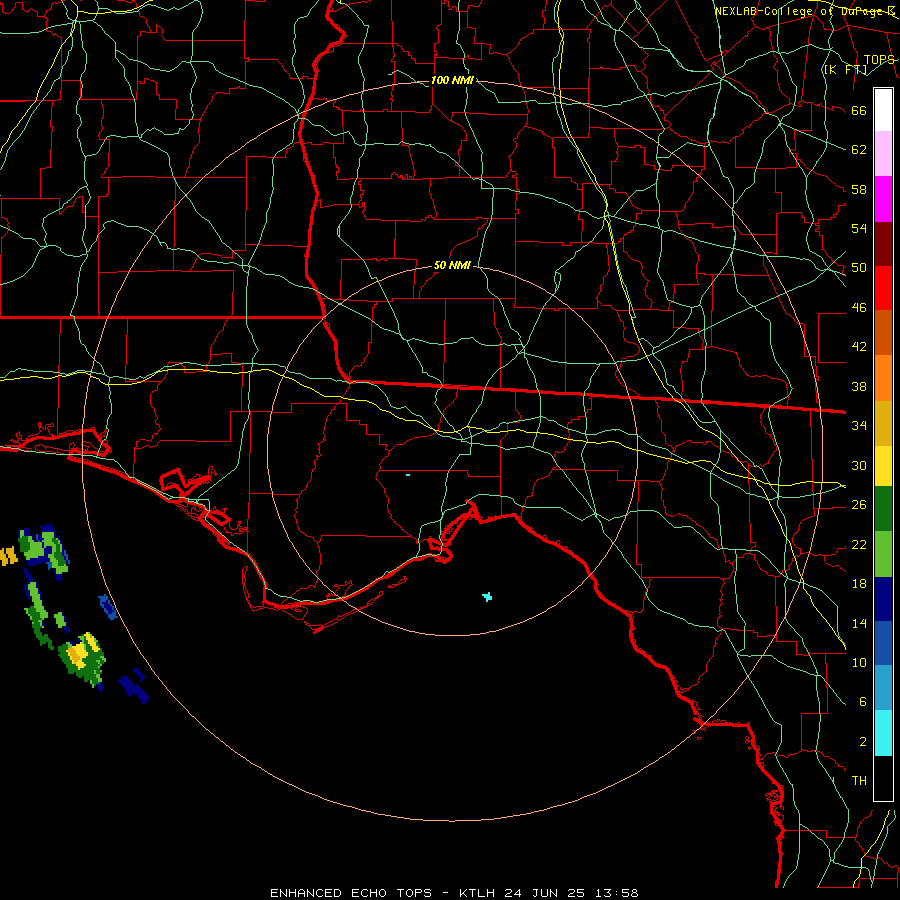
Task: Click the 46 legend value
Action: point(859,307)
